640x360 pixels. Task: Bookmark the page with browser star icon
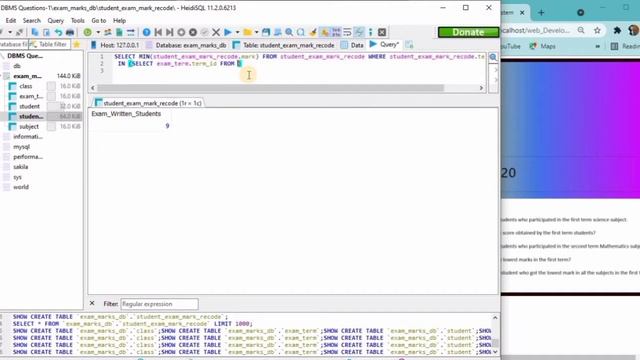coord(597,30)
